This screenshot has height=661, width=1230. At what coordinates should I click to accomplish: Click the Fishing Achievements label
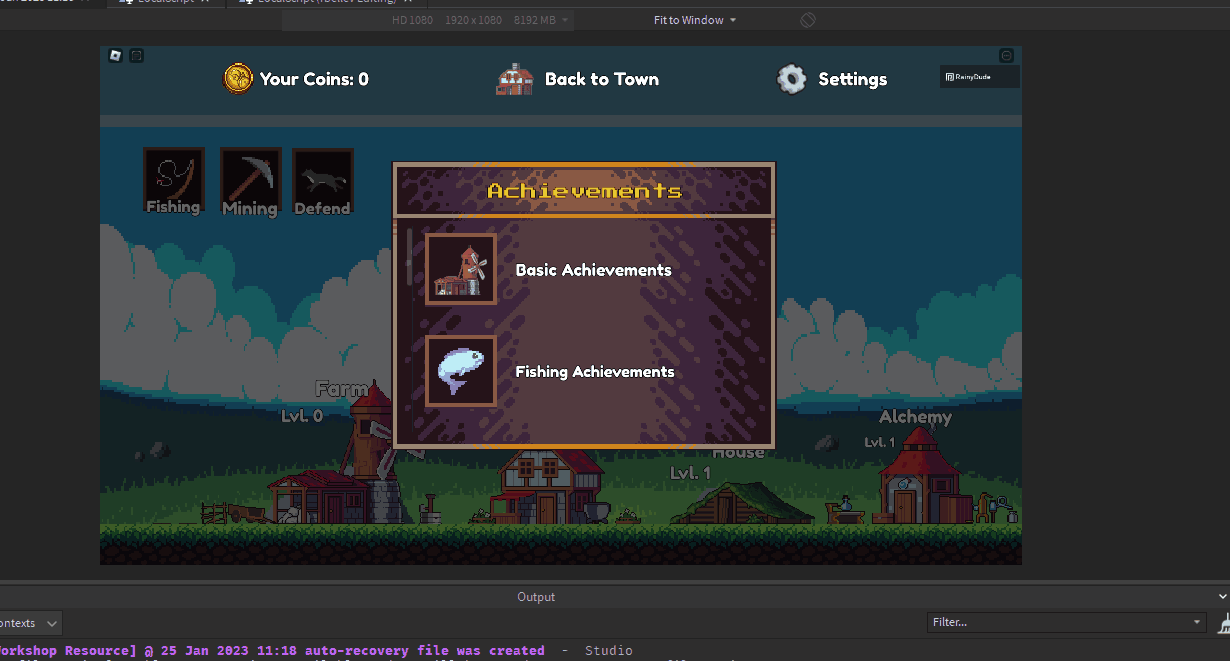(x=595, y=371)
